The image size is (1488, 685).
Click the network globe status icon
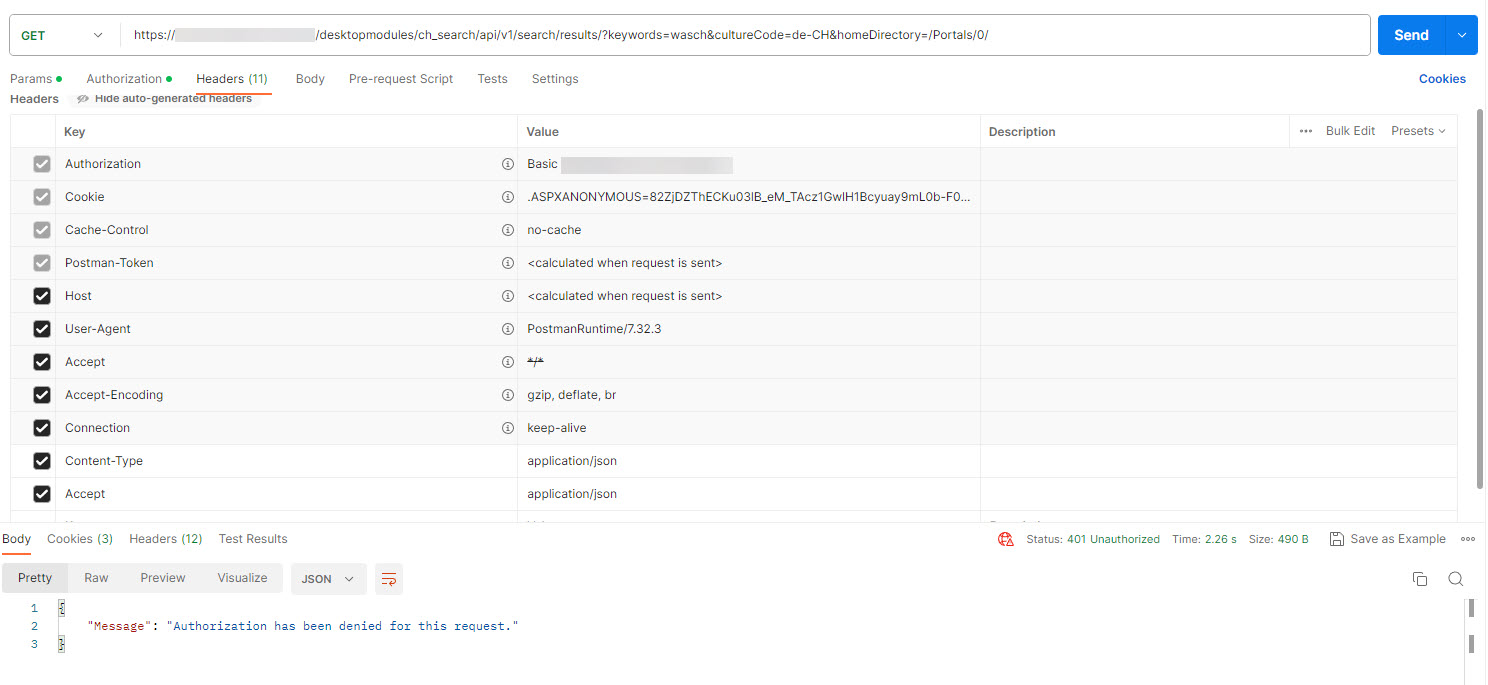pyautogui.click(x=1006, y=539)
